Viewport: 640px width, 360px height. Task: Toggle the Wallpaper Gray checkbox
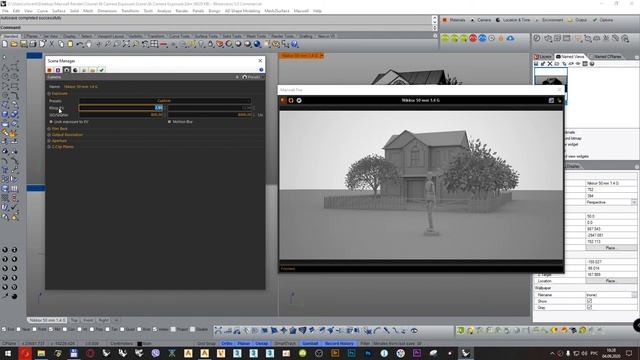pyautogui.click(x=589, y=307)
